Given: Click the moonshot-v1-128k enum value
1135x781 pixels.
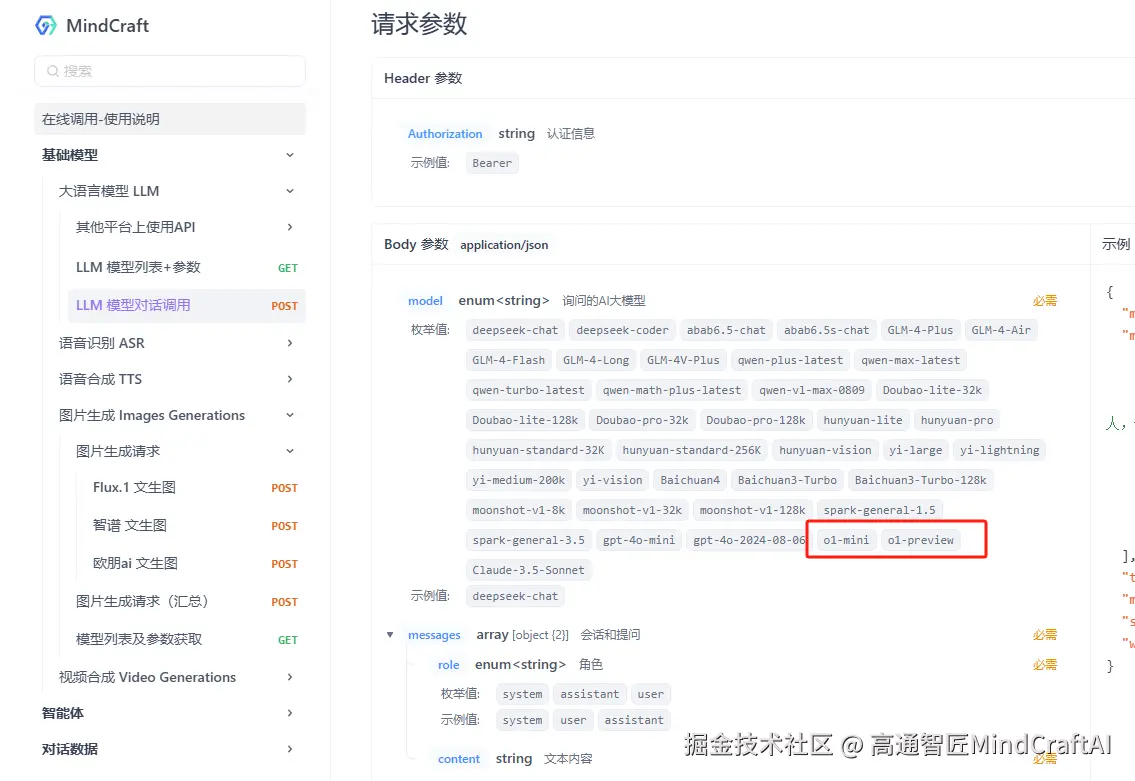Looking at the screenshot, I should [753, 510].
